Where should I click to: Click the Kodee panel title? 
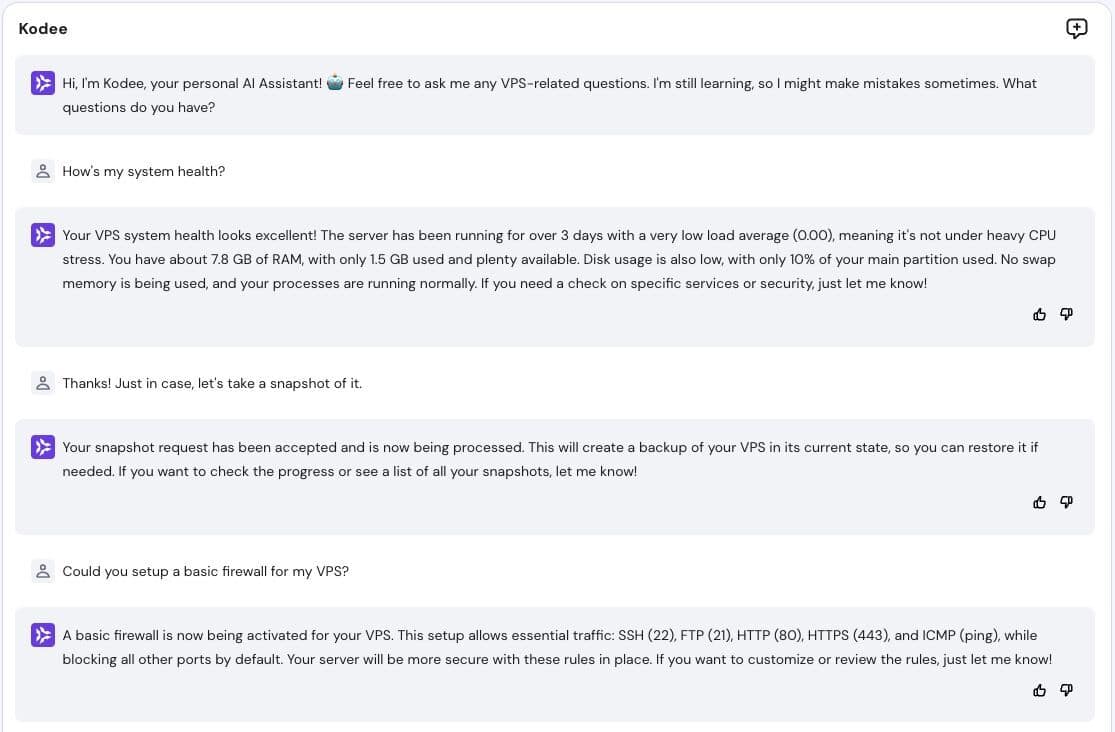(x=43, y=28)
